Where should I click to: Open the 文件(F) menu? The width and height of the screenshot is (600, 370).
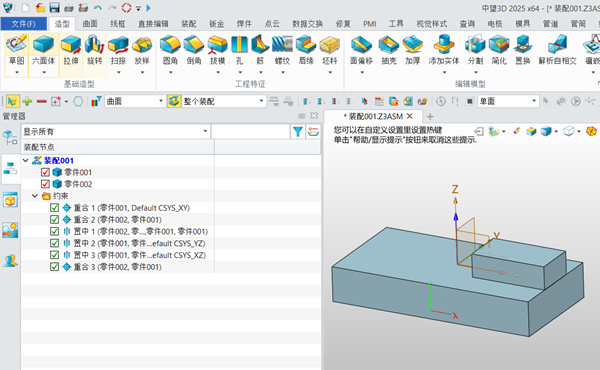[24, 24]
